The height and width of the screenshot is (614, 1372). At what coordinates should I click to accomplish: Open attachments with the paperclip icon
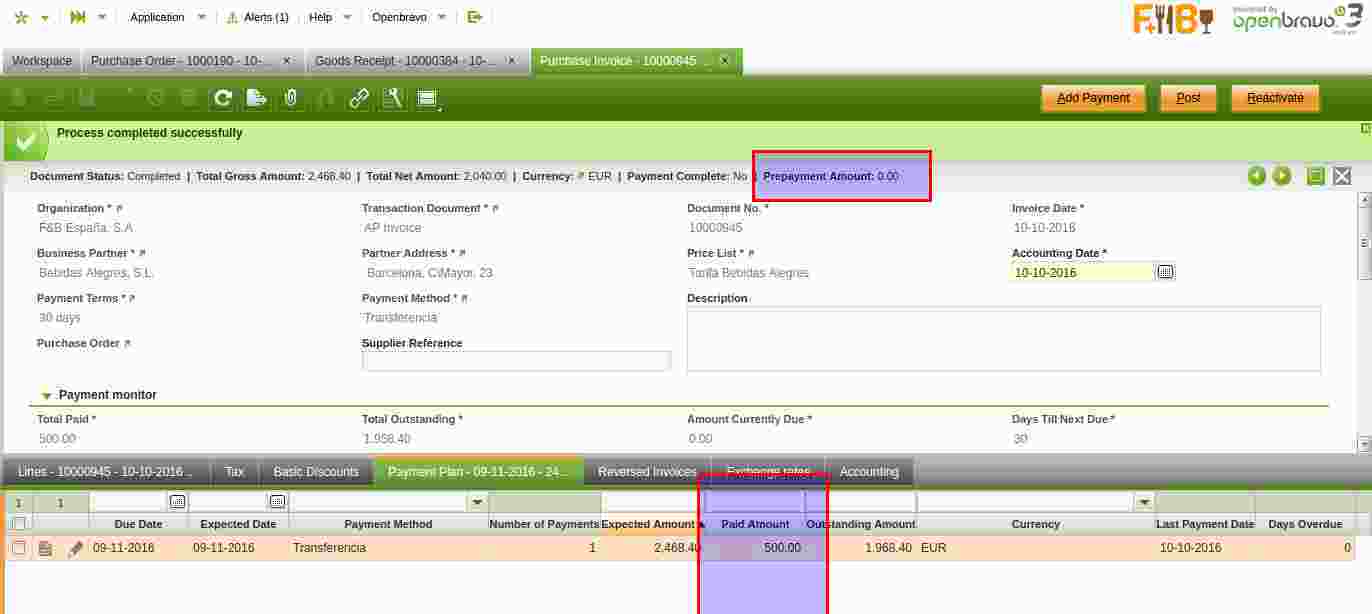click(291, 98)
